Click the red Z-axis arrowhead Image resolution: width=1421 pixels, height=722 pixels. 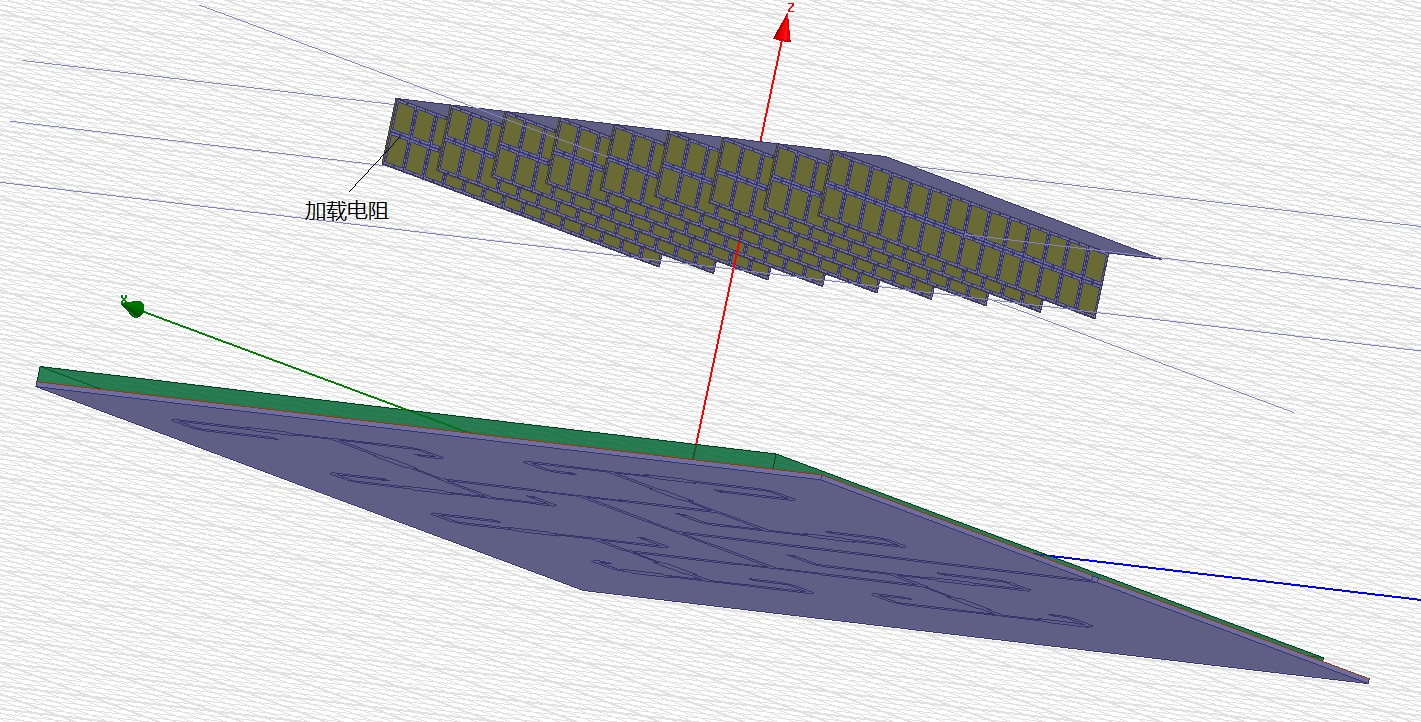coord(783,28)
